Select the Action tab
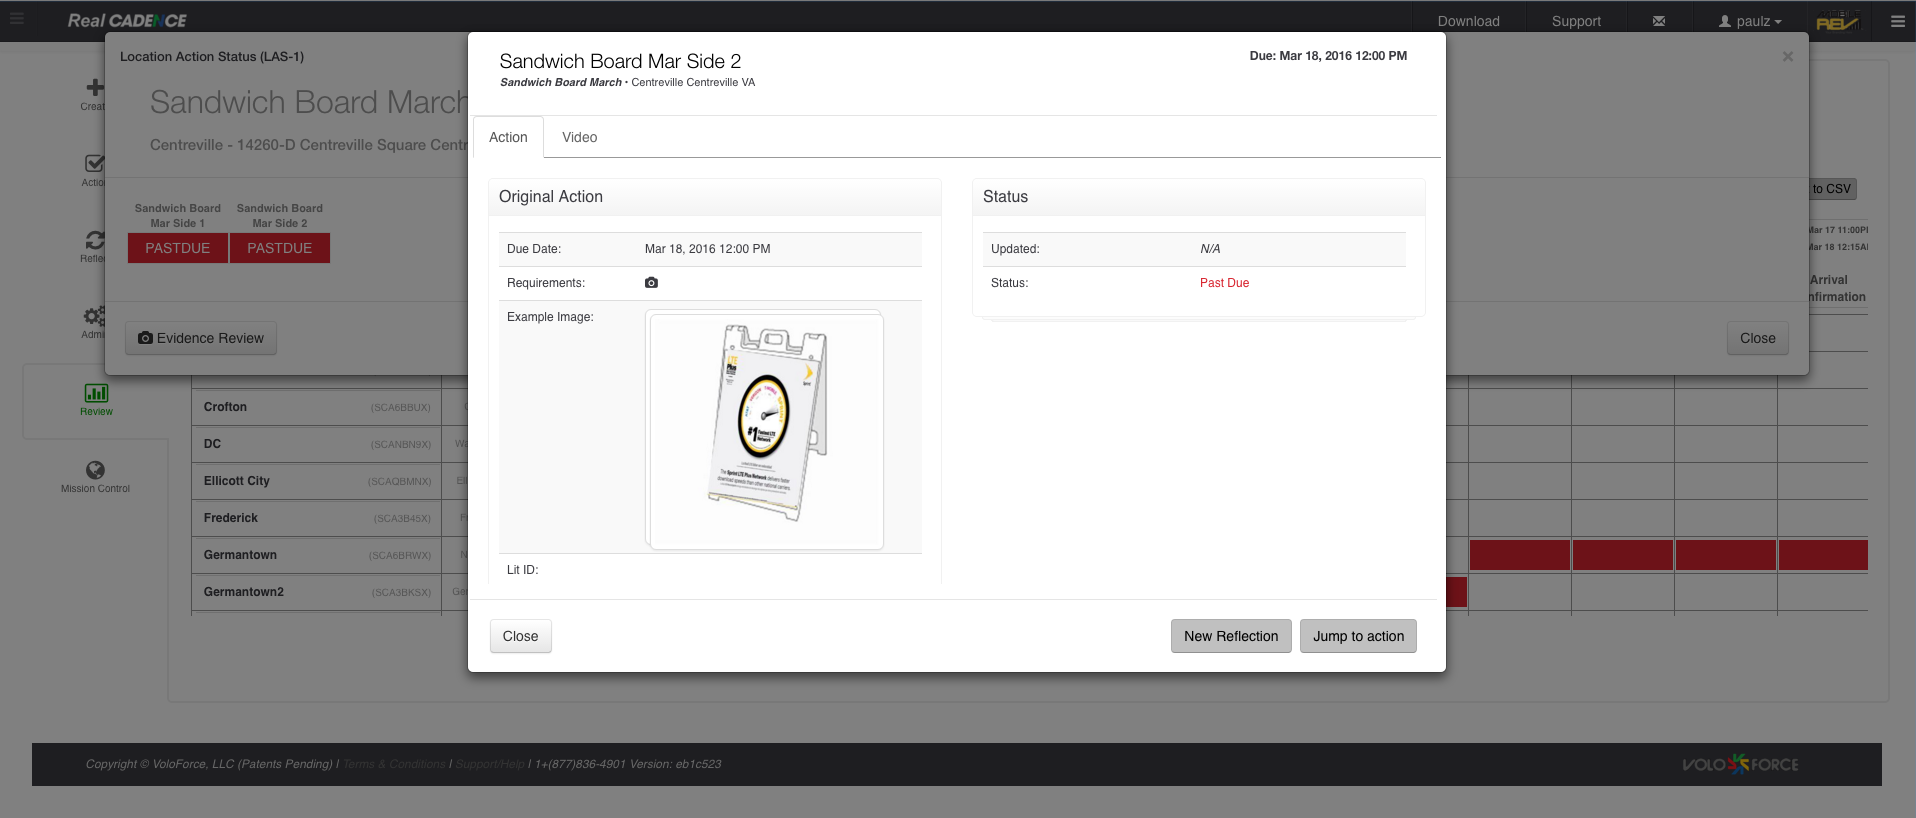 tap(508, 137)
